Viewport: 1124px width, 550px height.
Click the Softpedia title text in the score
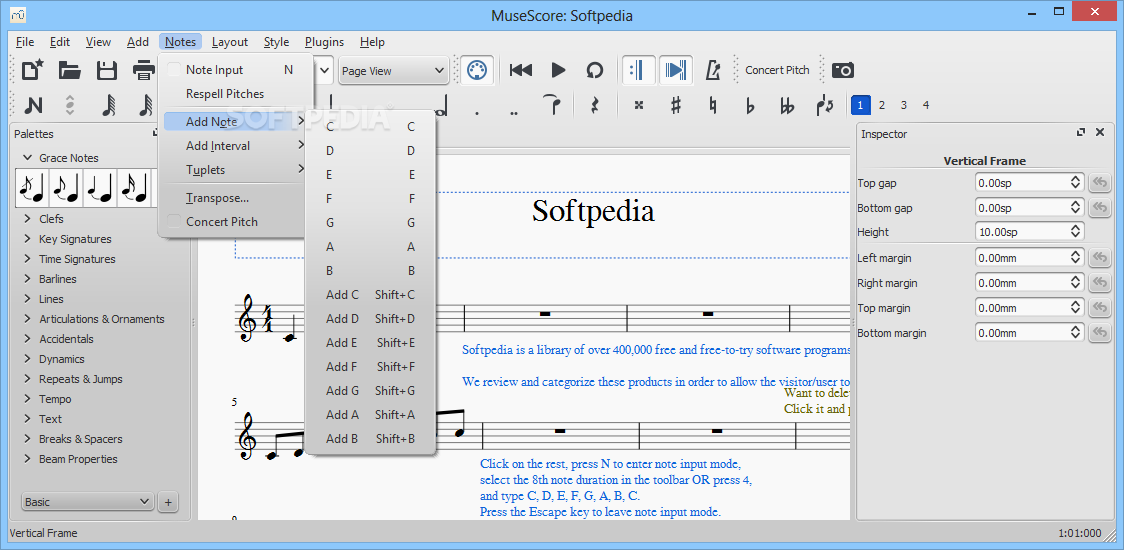(593, 211)
